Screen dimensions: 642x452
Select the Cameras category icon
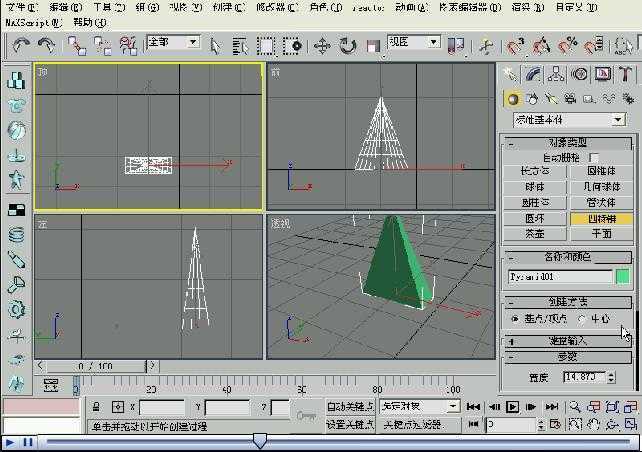[570, 99]
